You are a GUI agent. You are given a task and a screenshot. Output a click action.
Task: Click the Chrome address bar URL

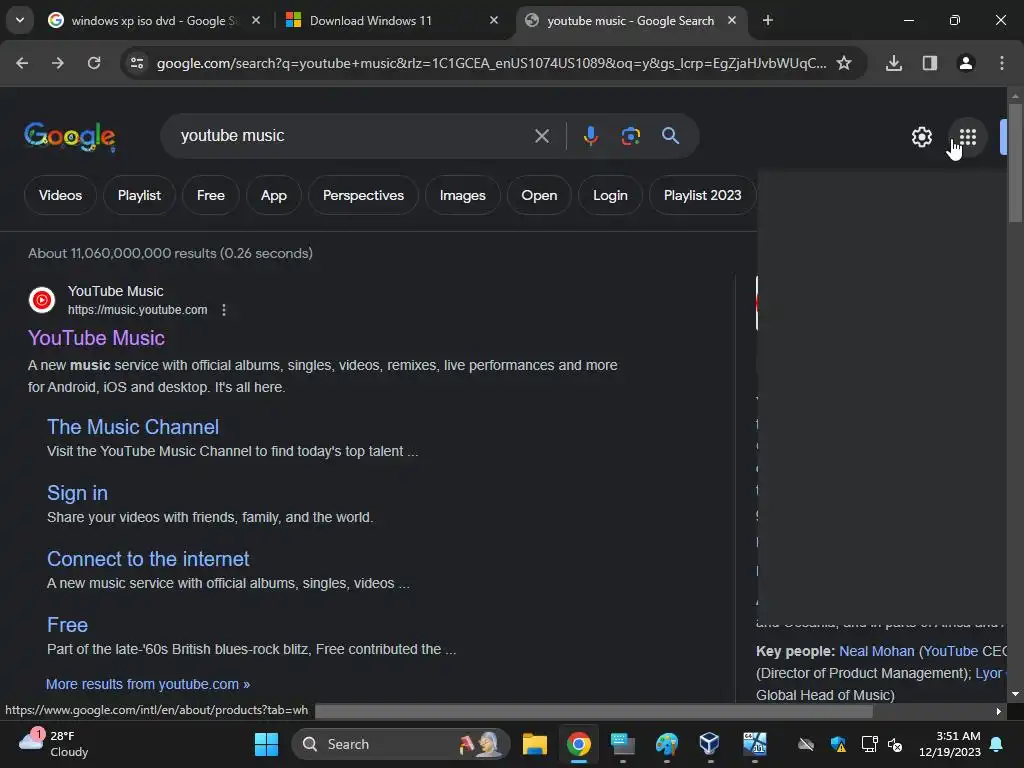point(491,63)
